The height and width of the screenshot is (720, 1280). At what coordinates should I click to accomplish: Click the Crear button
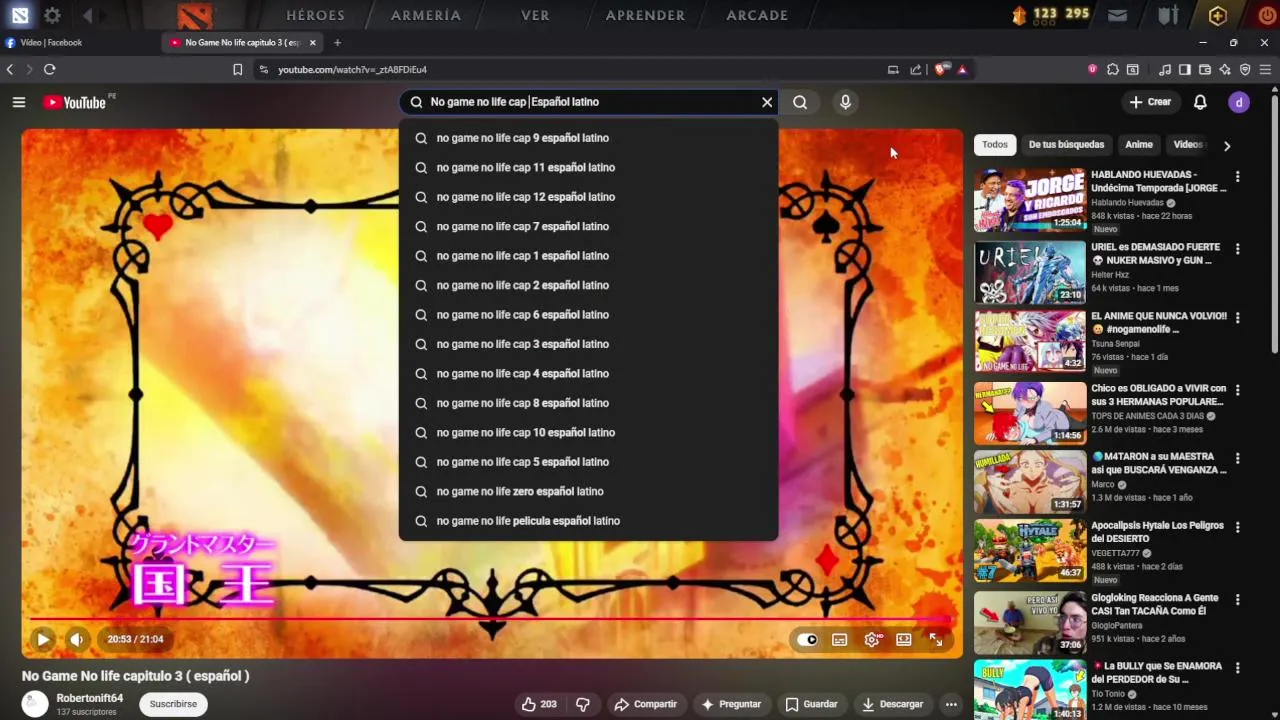1150,102
